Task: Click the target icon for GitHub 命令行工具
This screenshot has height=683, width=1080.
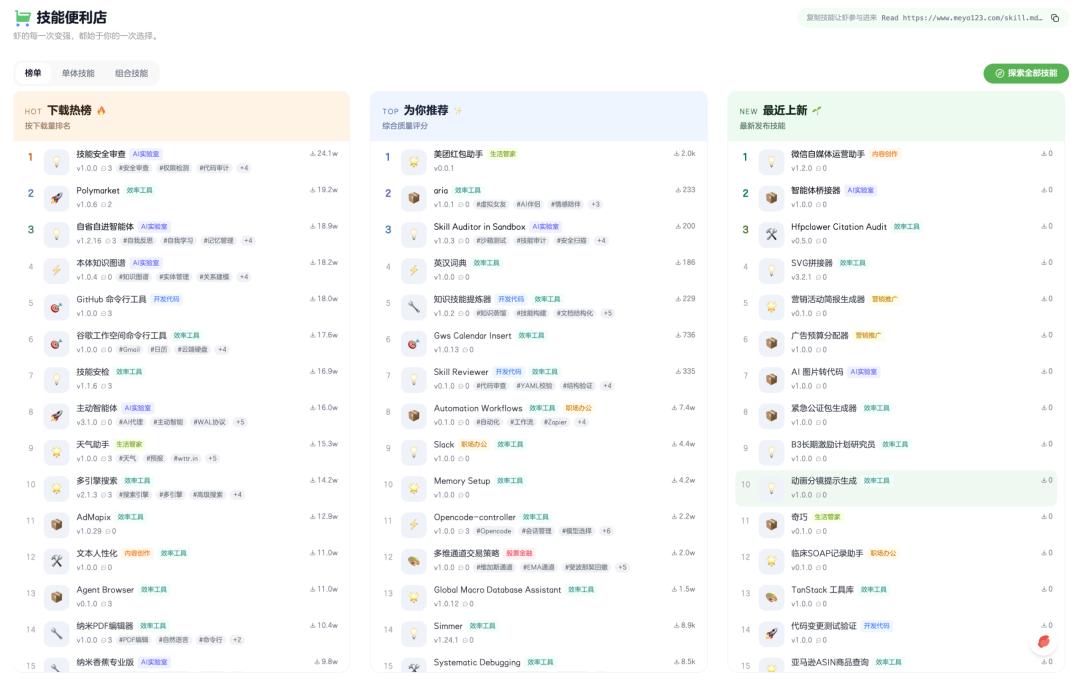Action: (x=56, y=306)
